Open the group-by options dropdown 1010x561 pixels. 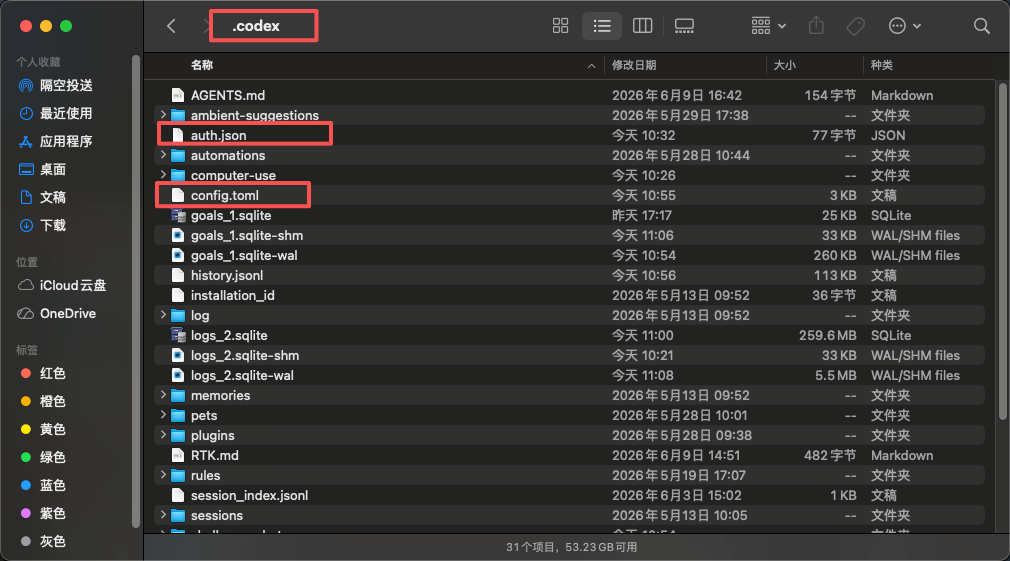point(768,26)
